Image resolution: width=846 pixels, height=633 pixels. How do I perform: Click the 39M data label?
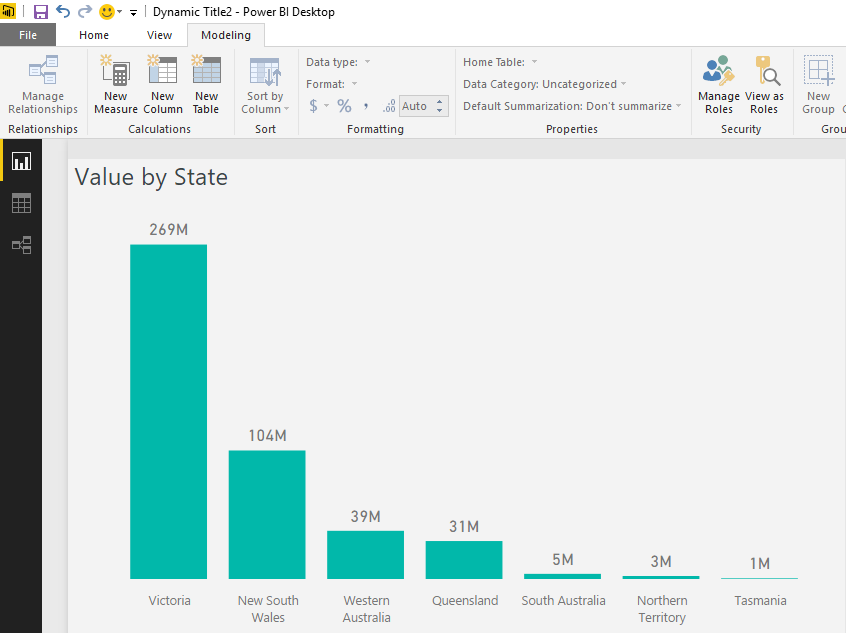[365, 516]
